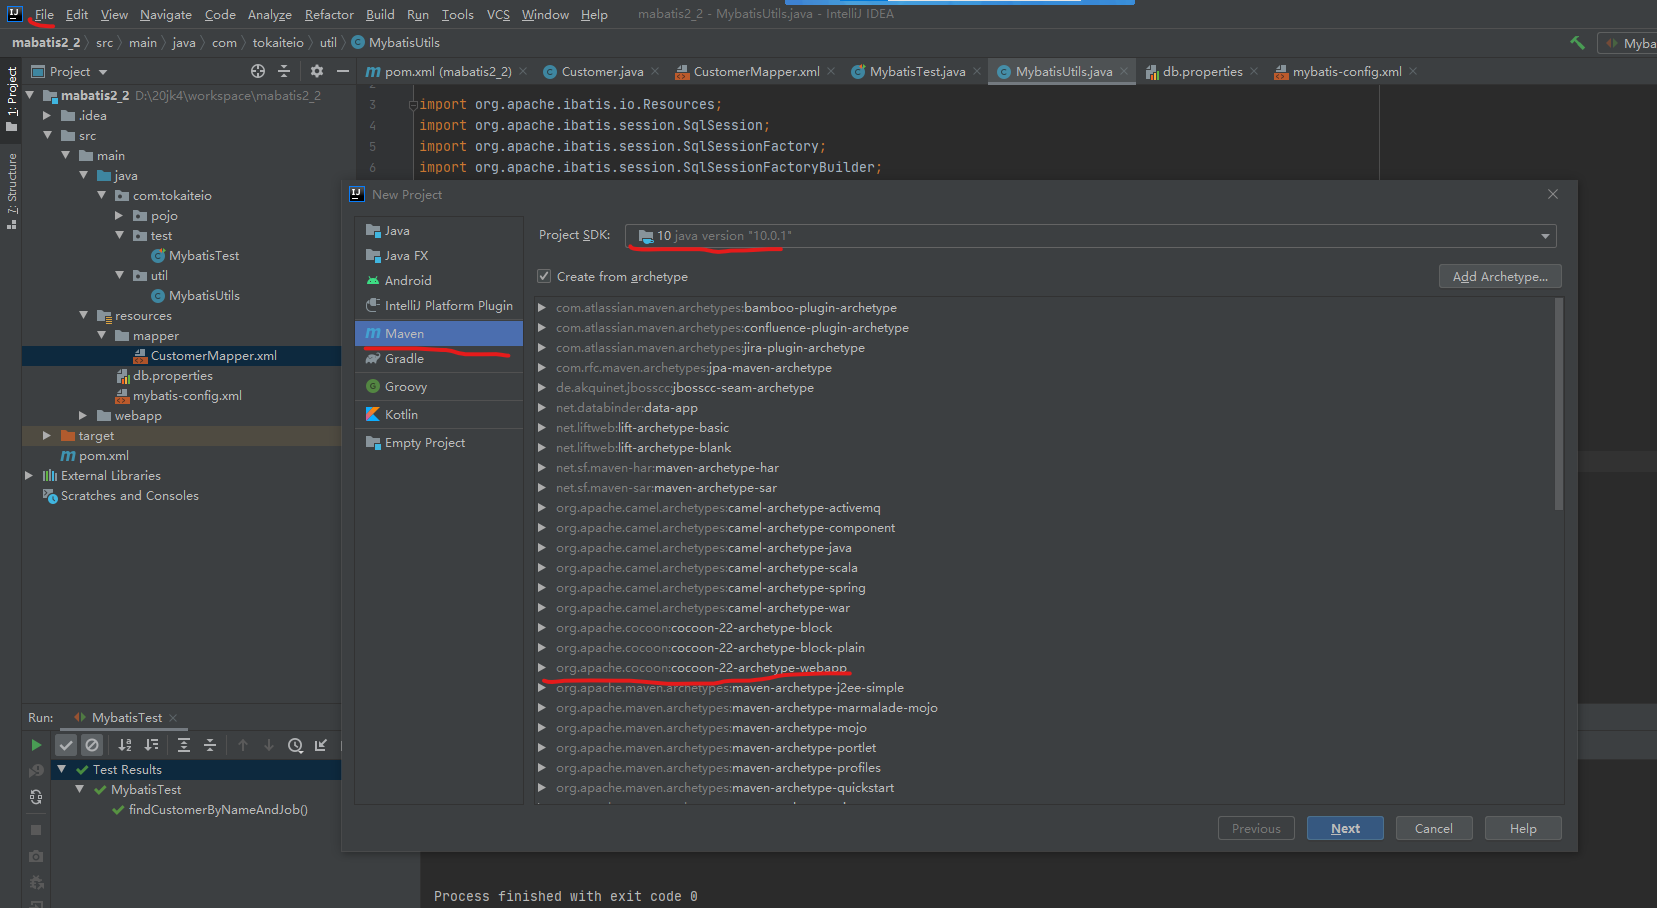1657x908 pixels.
Task: Collapse all test results
Action: (210, 745)
